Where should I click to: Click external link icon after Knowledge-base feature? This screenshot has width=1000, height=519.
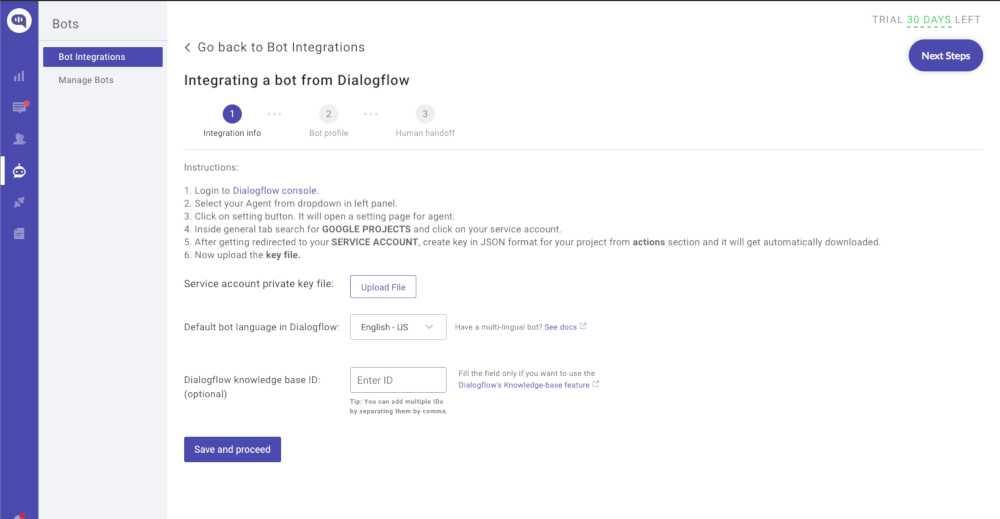tap(596, 384)
